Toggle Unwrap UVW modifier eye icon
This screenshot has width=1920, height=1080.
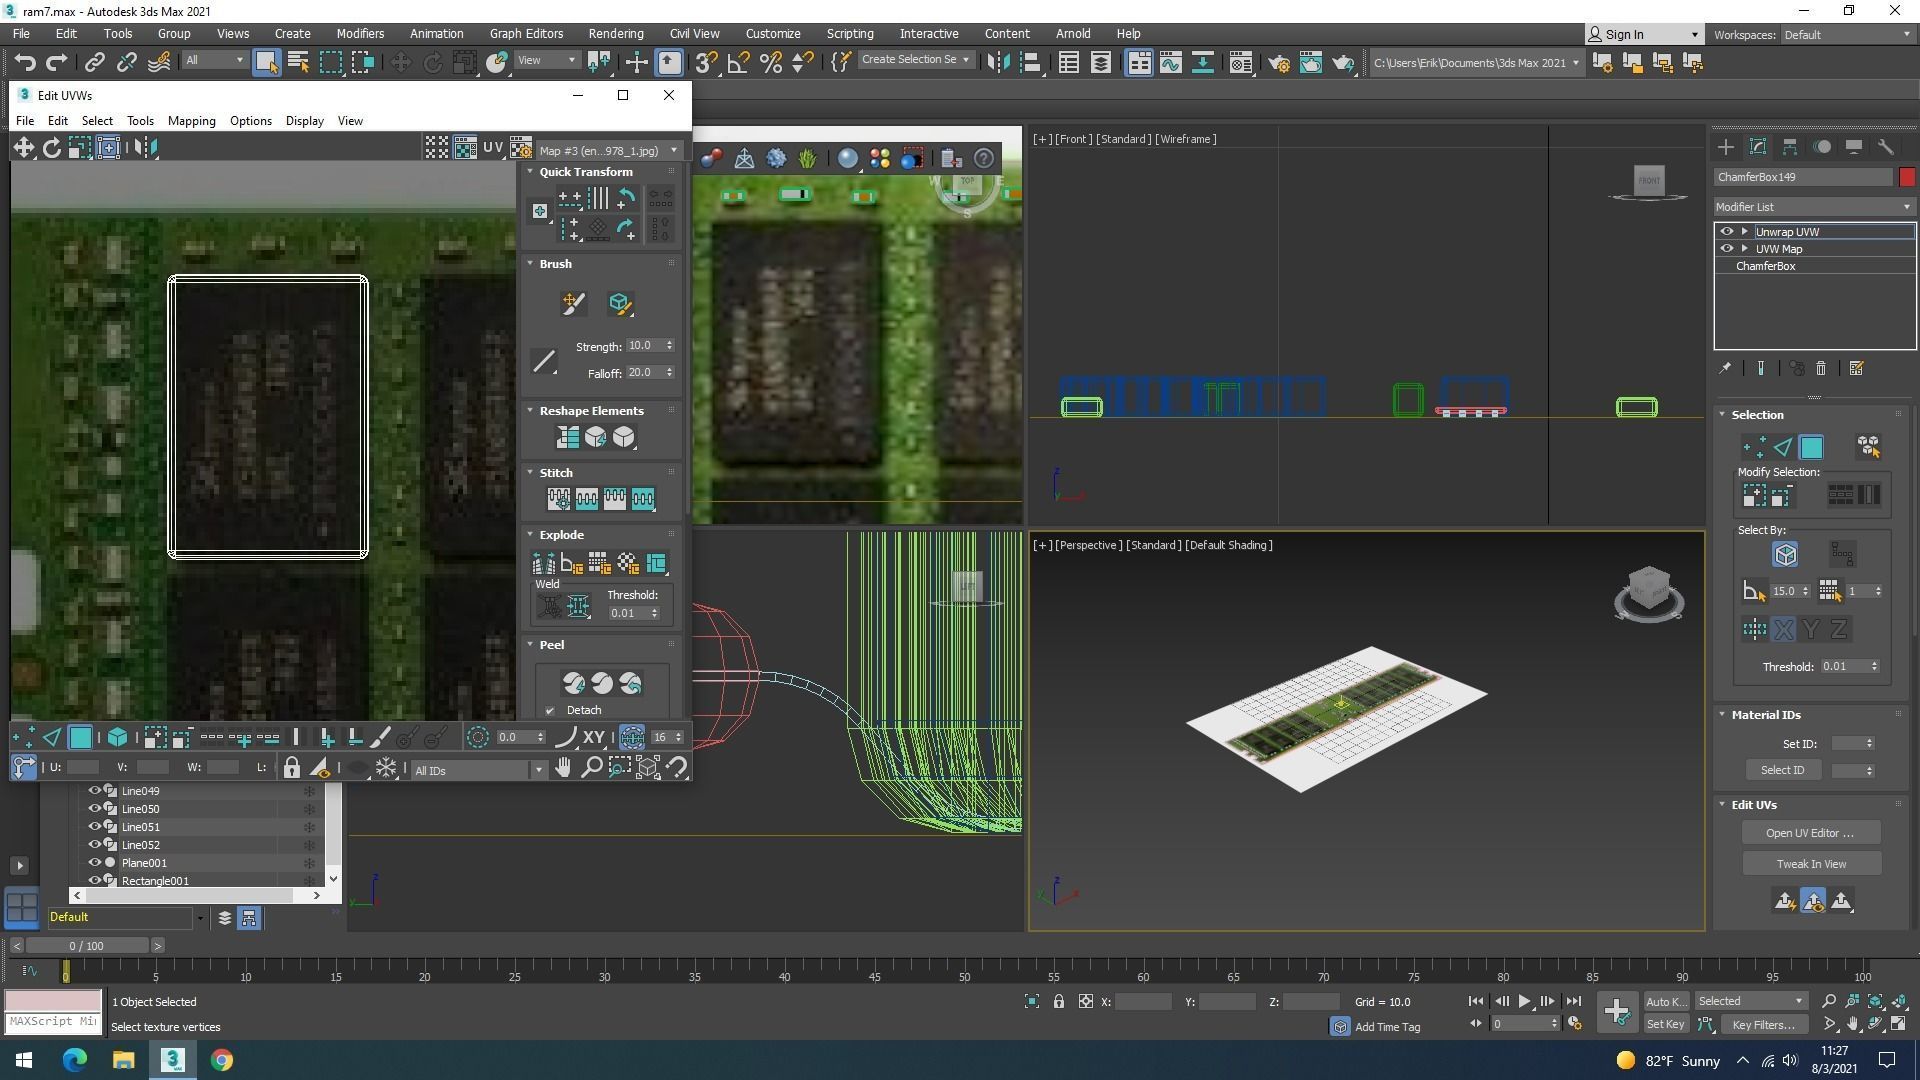tap(1726, 231)
